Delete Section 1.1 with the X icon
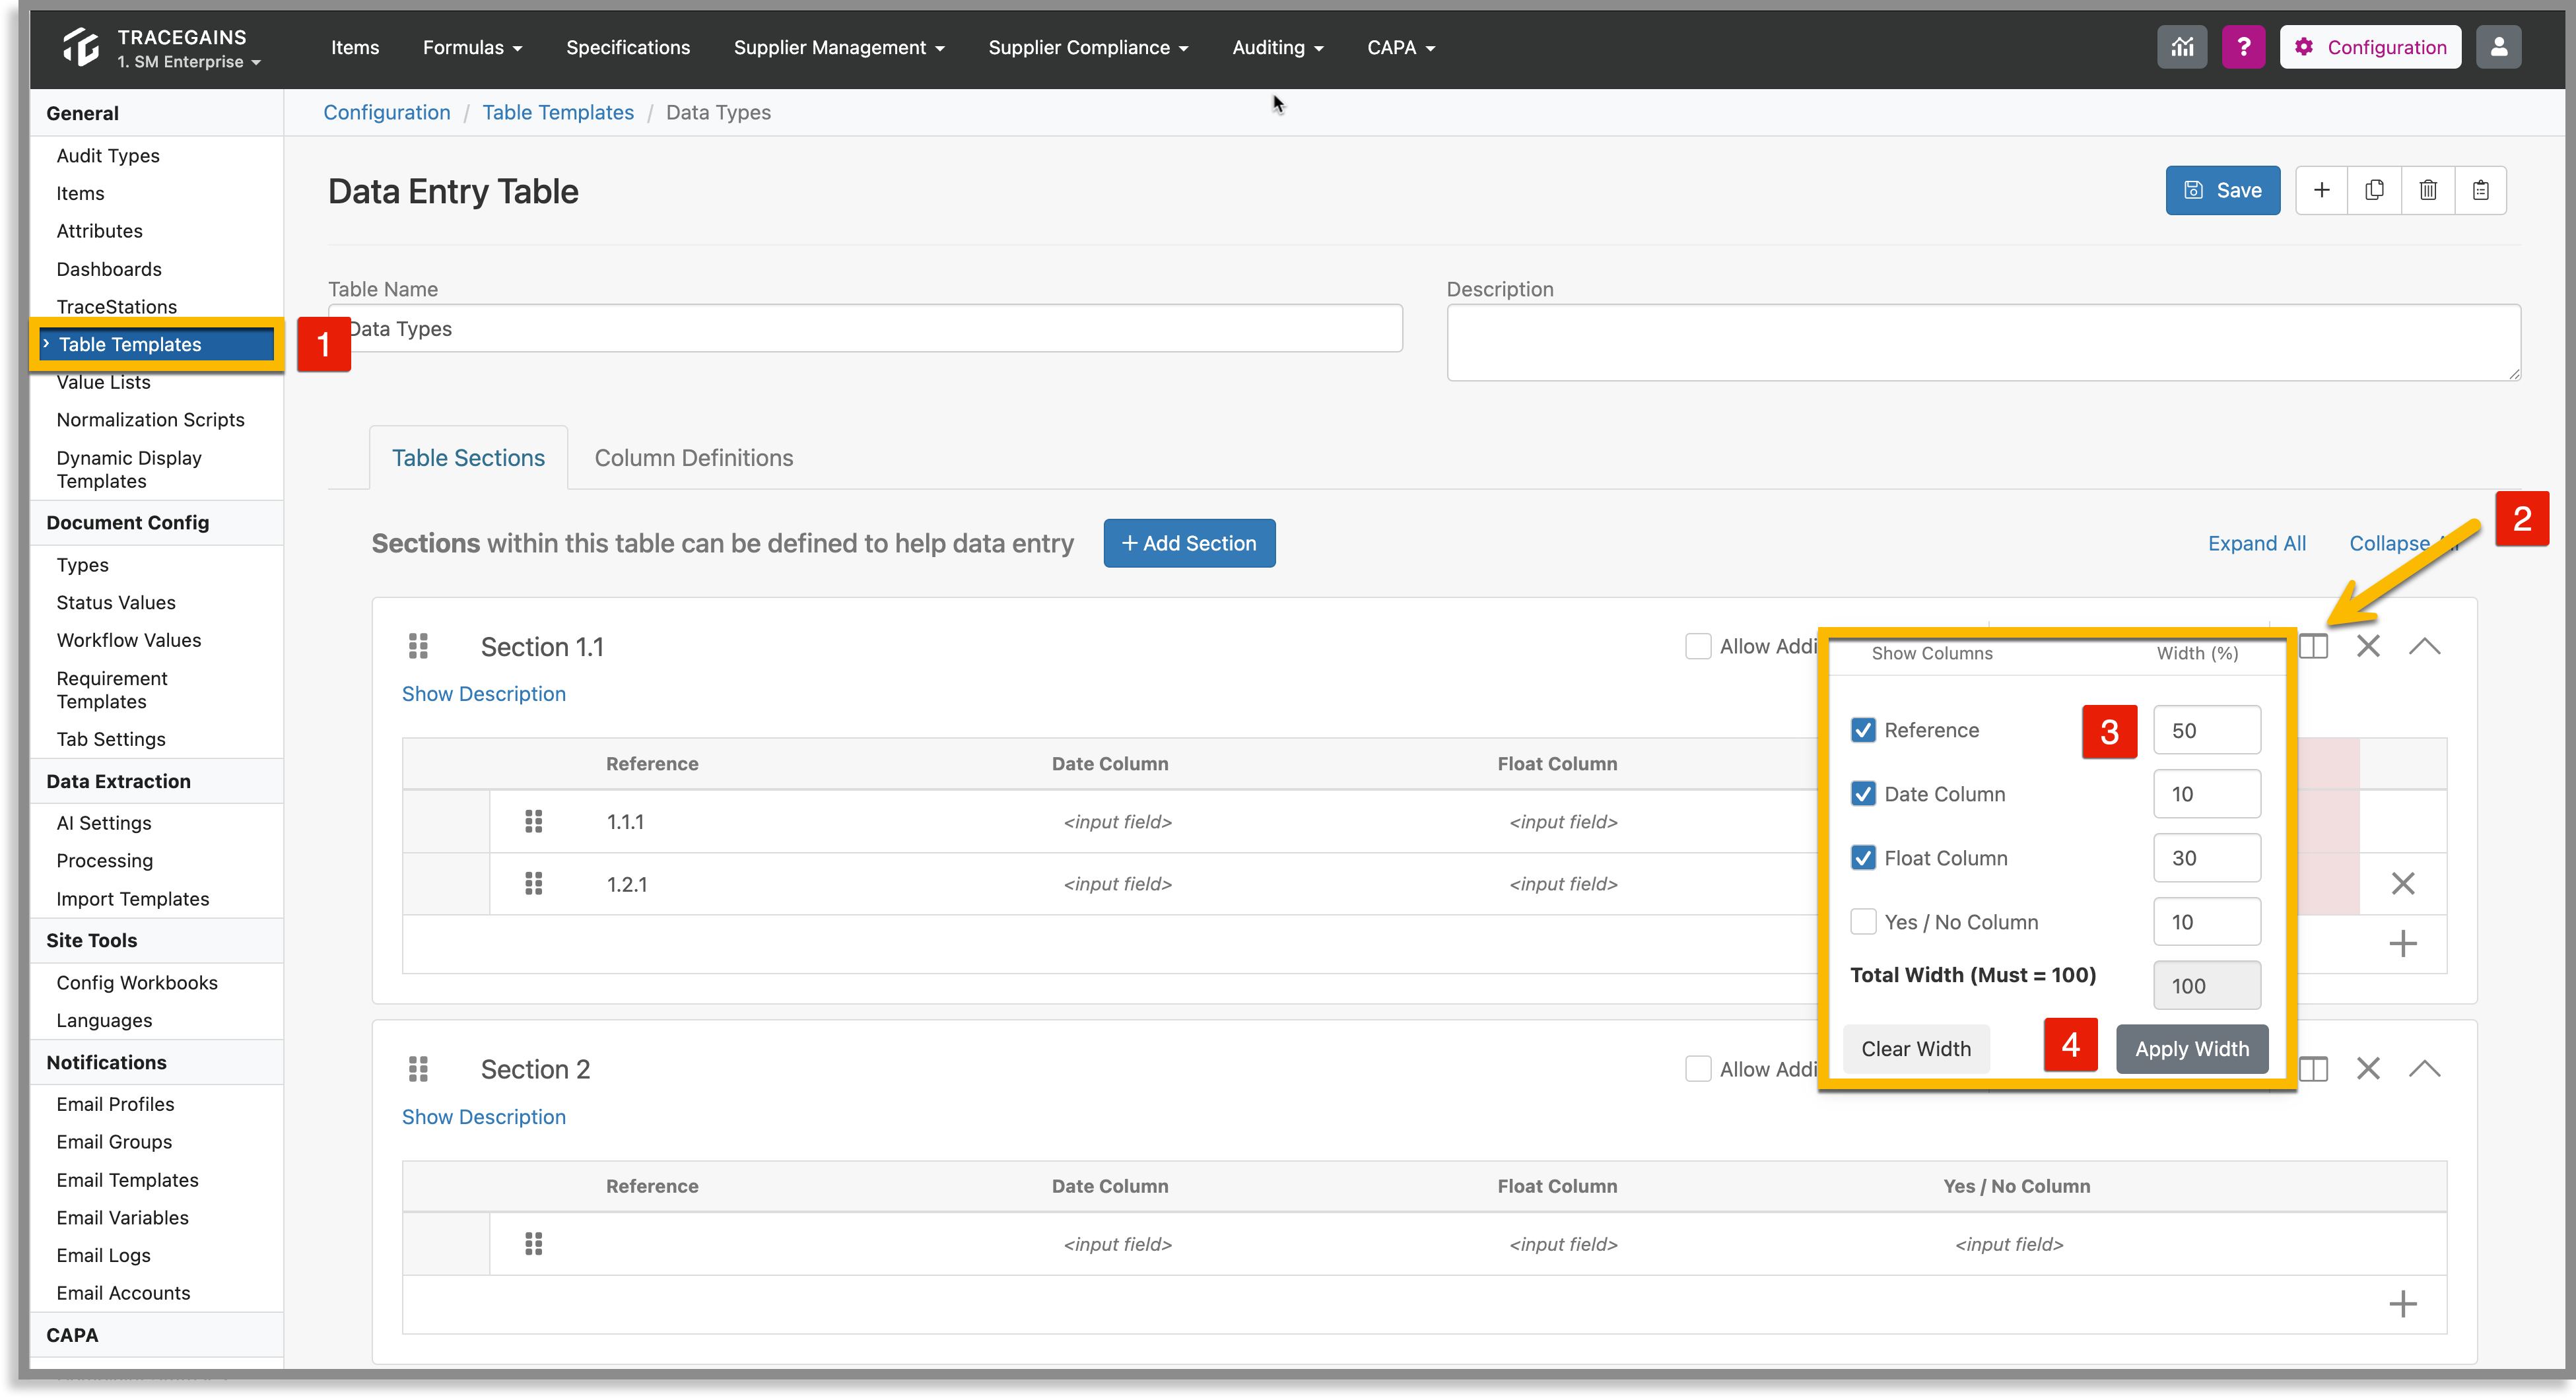The image size is (2576, 1398). tap(2368, 646)
